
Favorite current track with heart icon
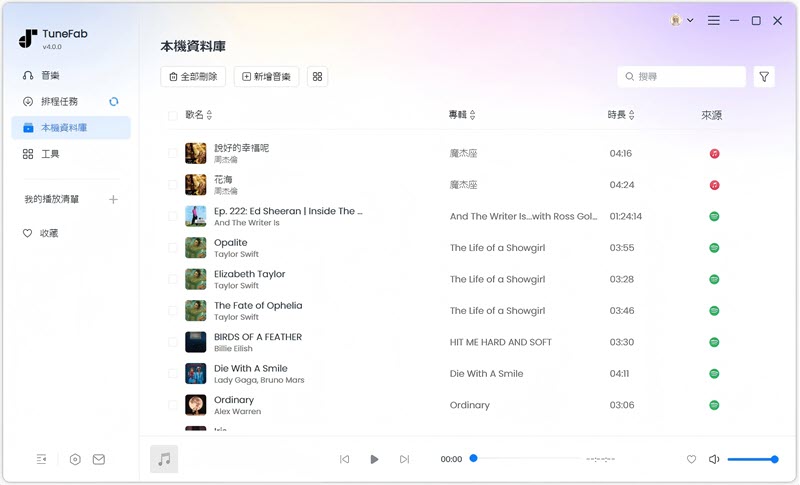coord(691,459)
